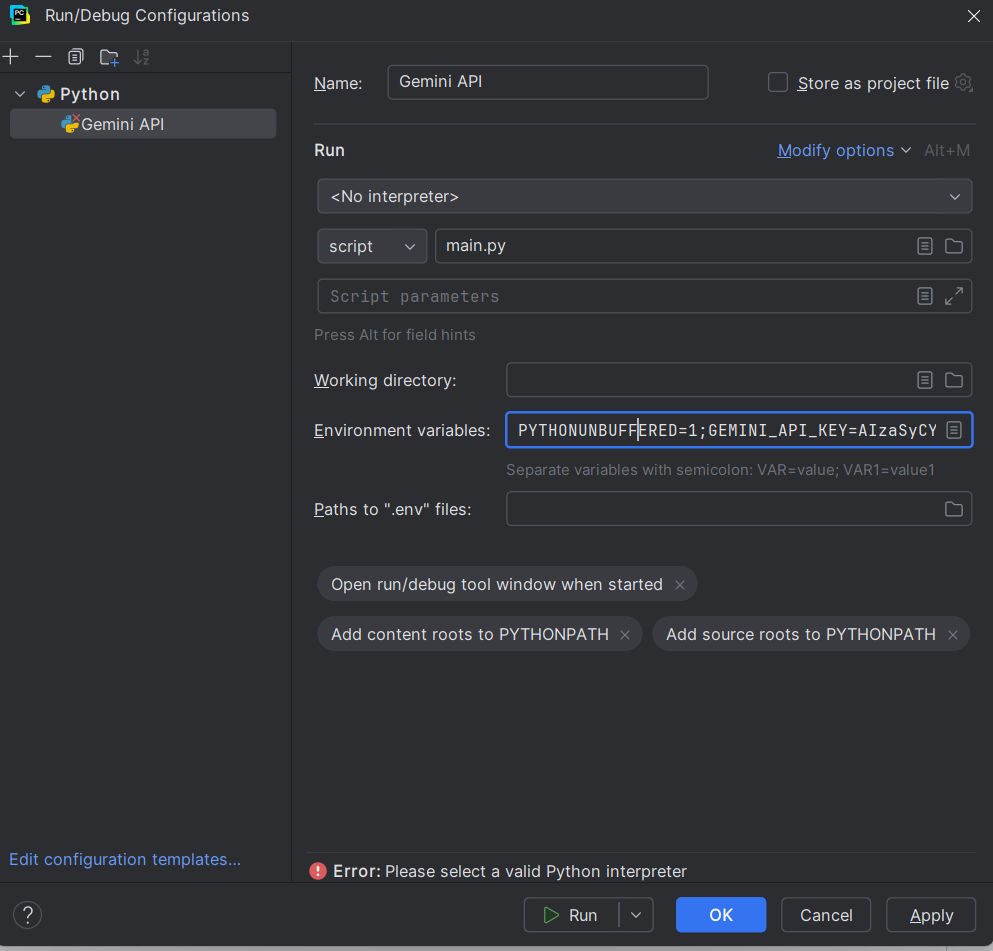Select the Gemini API configuration item
Image resolution: width=993 pixels, height=951 pixels.
142,124
